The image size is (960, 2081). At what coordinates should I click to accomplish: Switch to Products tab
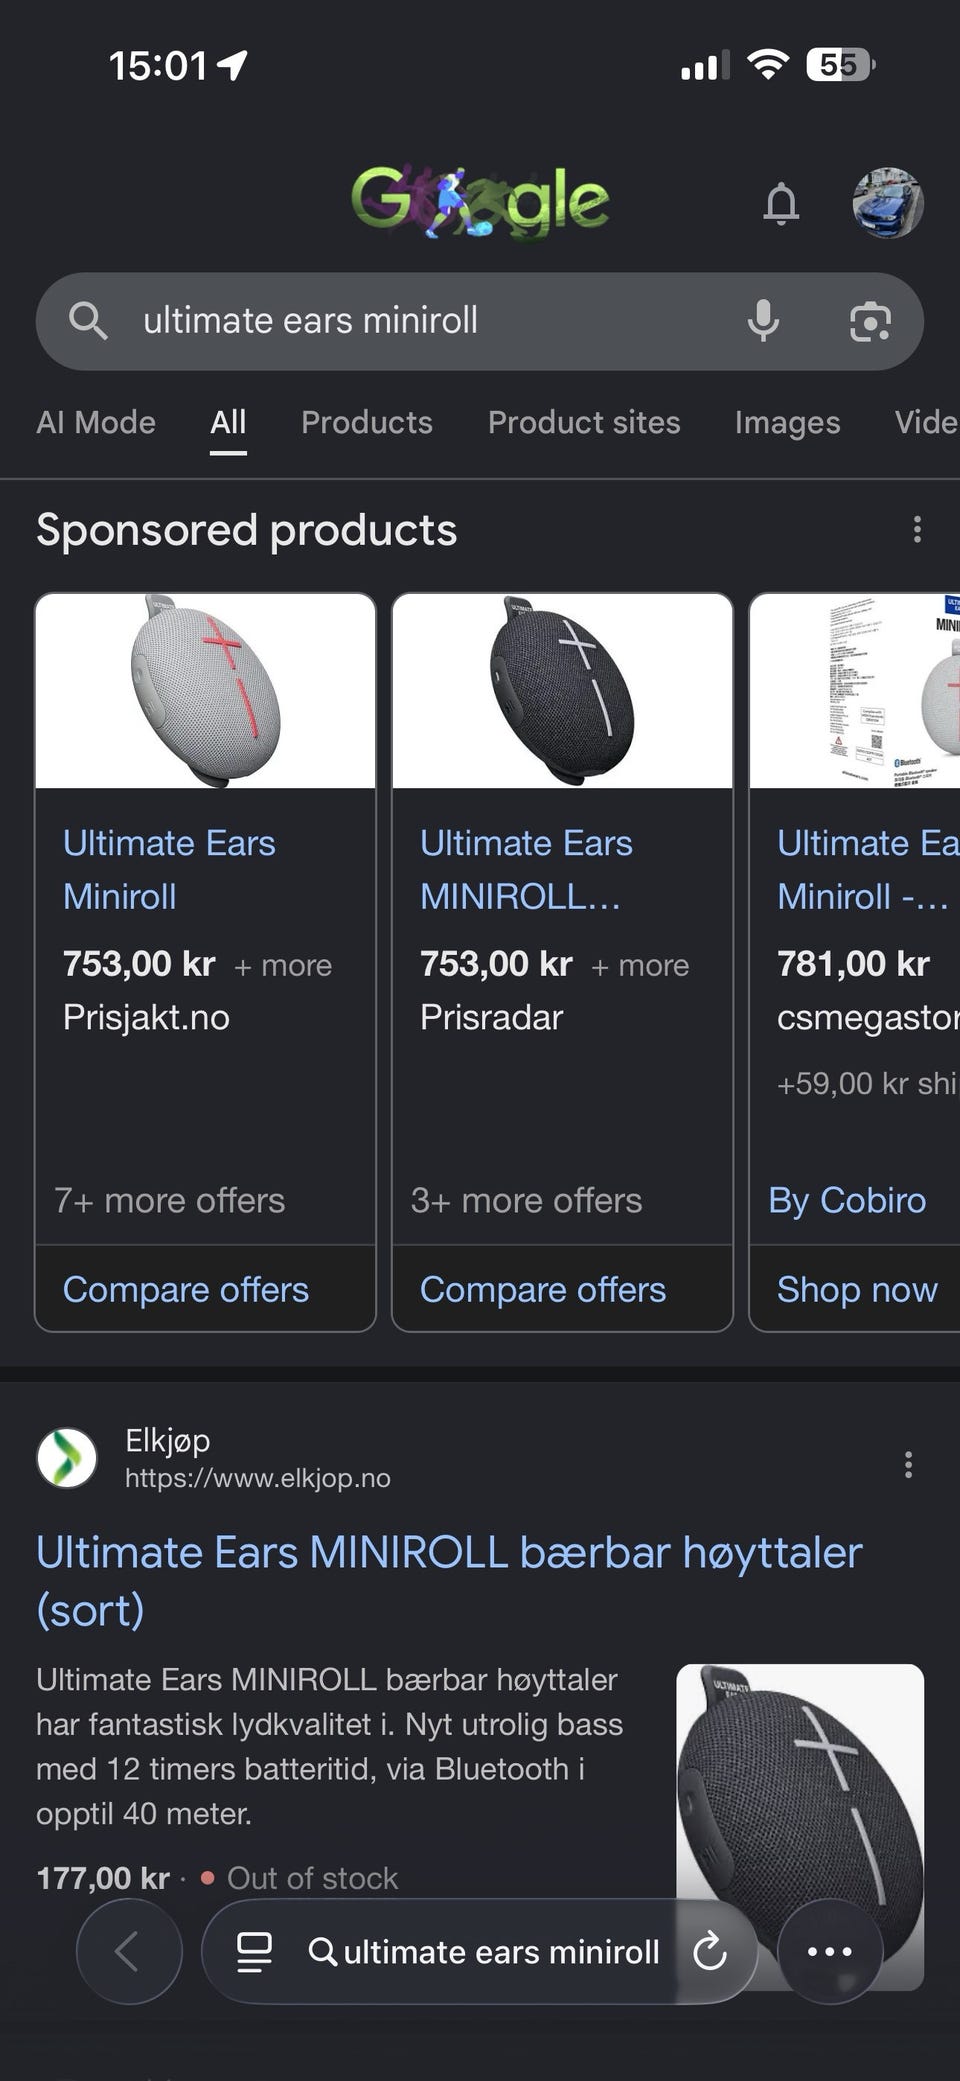tap(367, 422)
